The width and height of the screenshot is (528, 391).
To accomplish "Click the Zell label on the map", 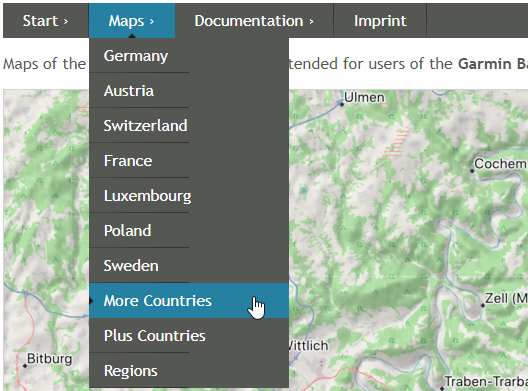I will click(506, 298).
